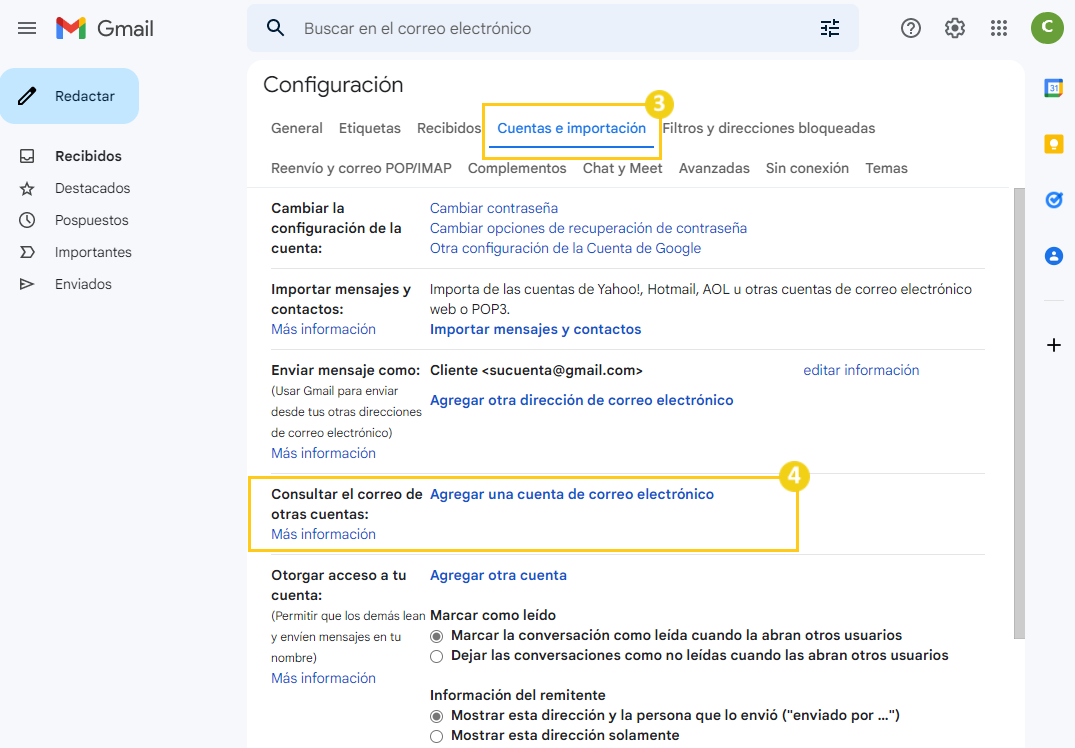Screen dimensions: 1075x748
Task: Select Mostrar esta dirección solamente option
Action: (437, 736)
